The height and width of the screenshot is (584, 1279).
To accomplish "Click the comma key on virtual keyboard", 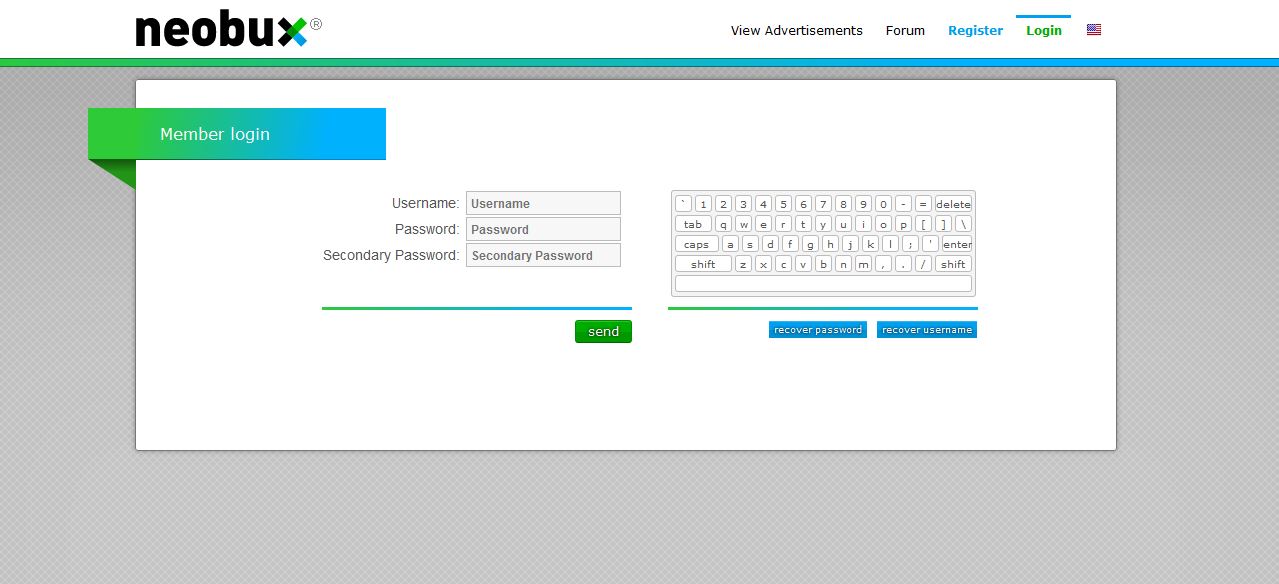I will click(884, 264).
